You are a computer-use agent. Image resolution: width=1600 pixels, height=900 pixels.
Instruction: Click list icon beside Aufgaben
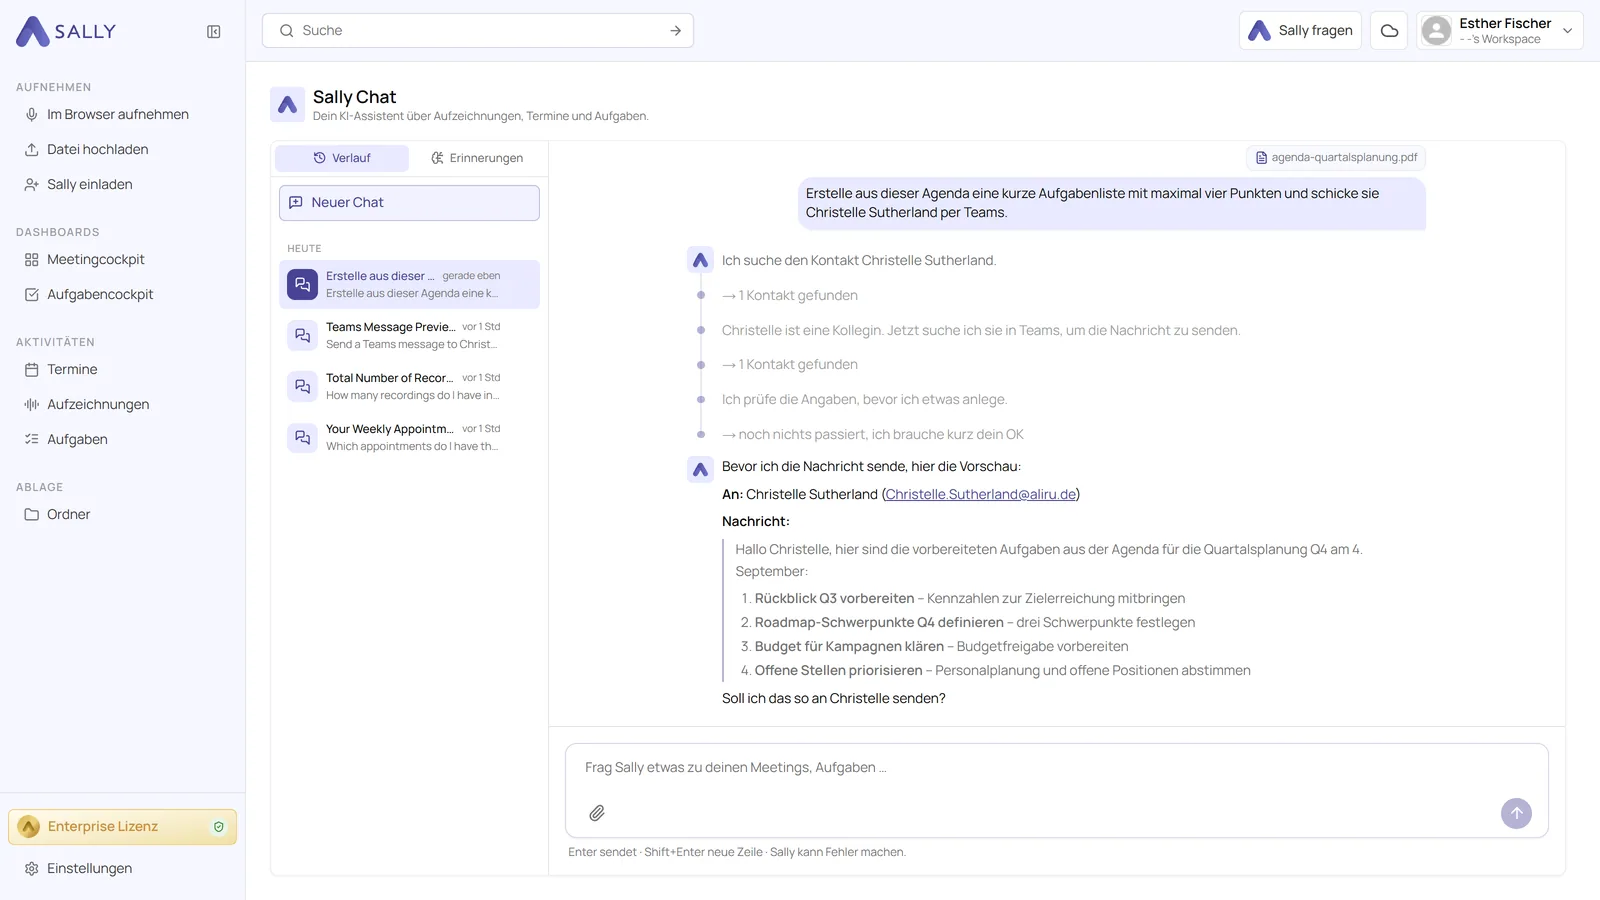tap(32, 440)
